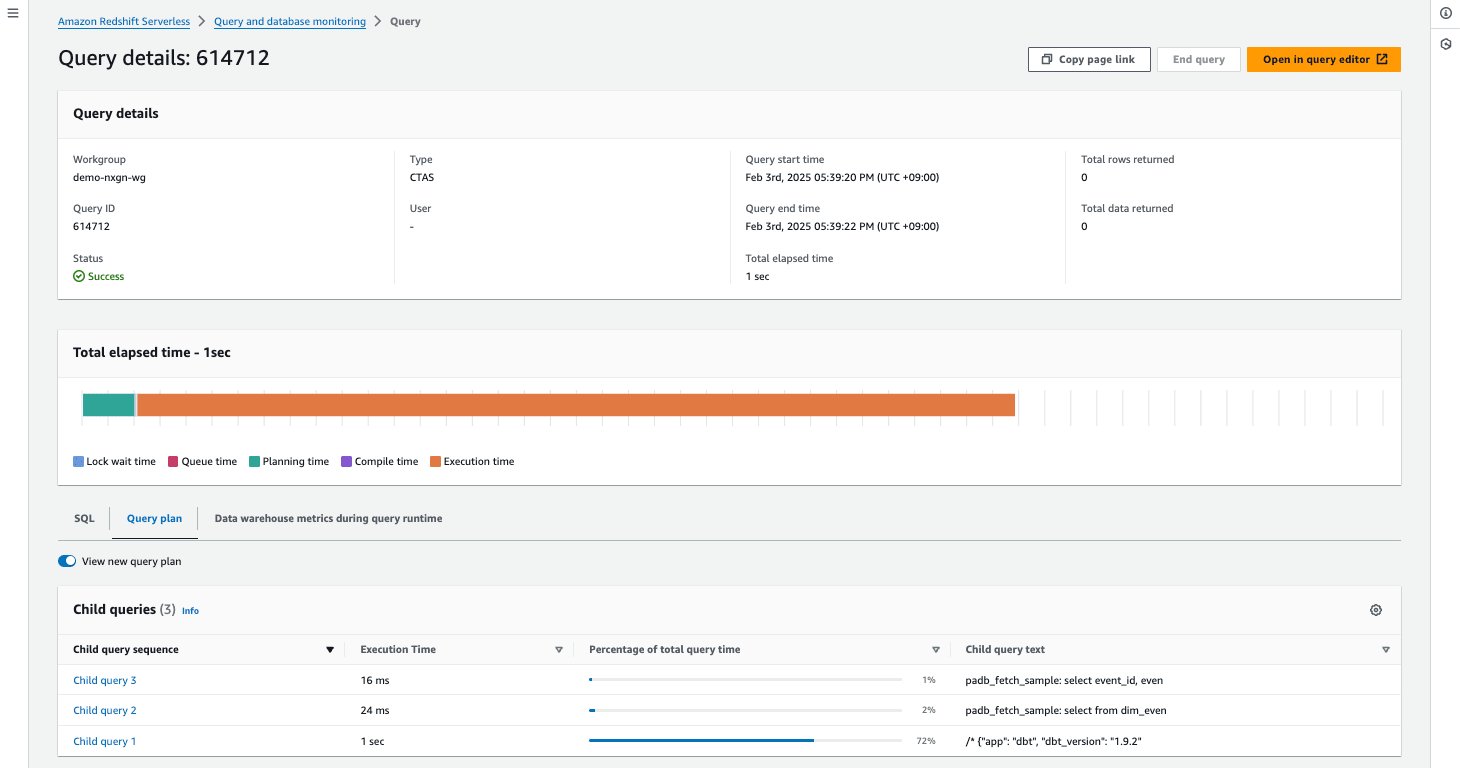This screenshot has height=768, width=1460.
Task: Click the 72% progress bar for Child query 1
Action: [745, 741]
